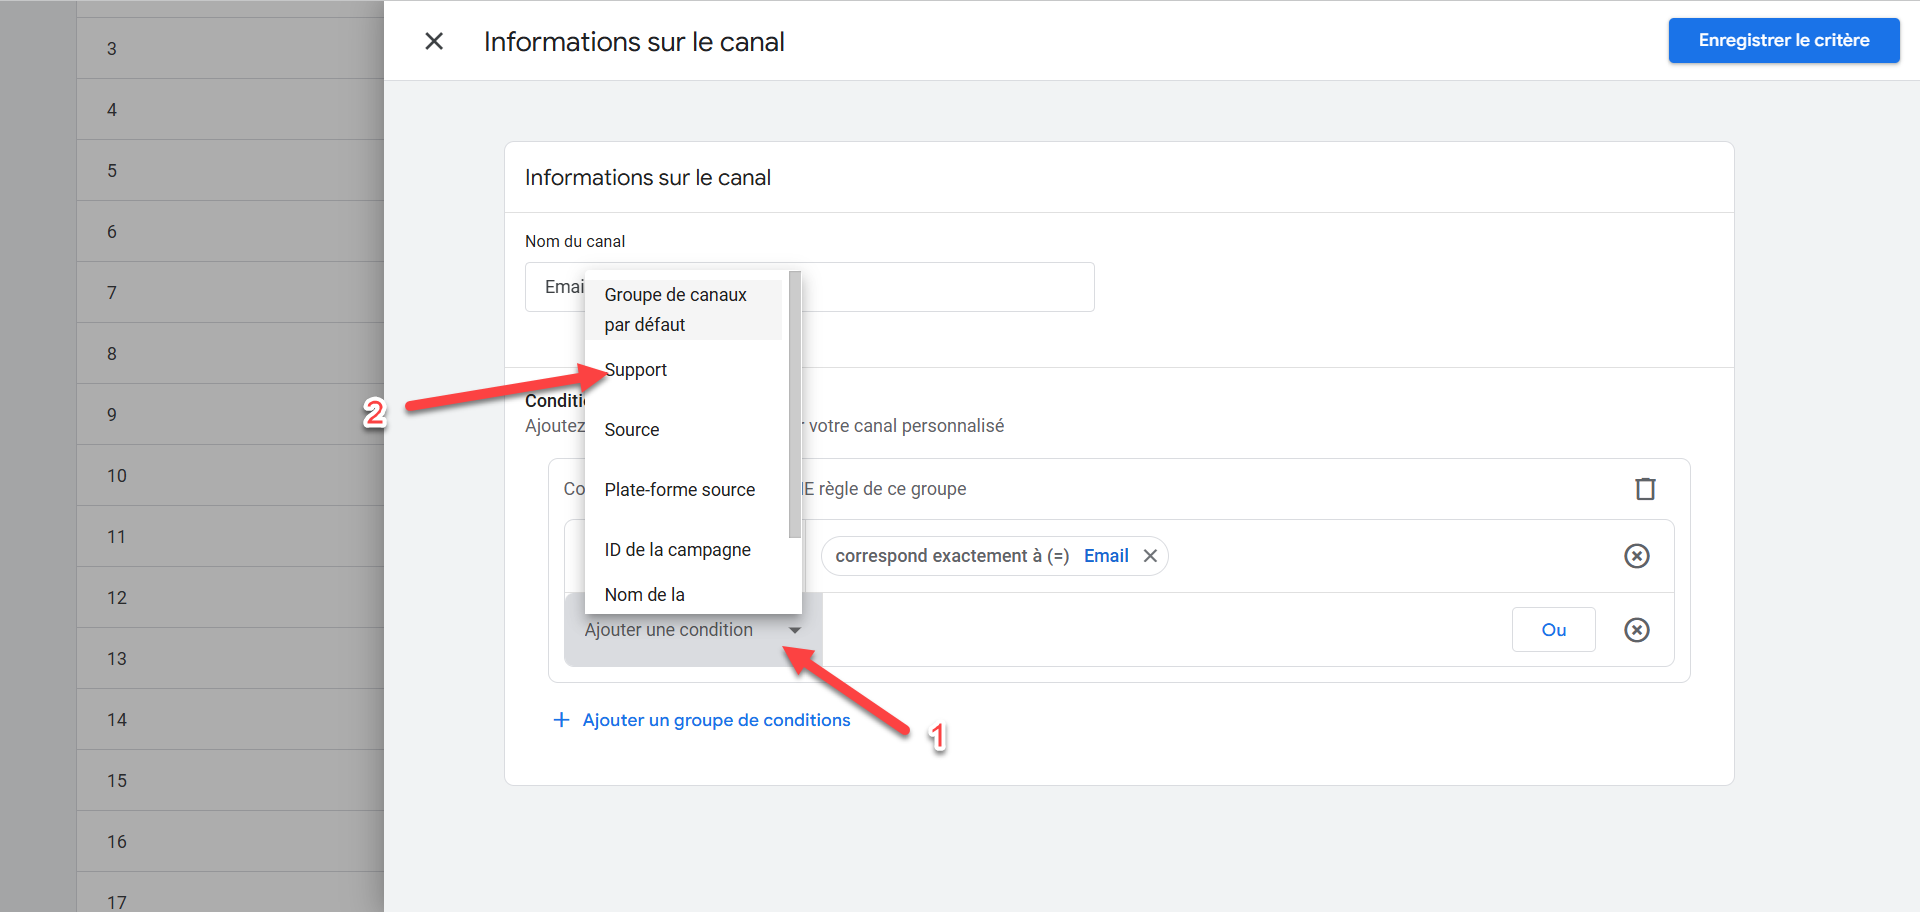Clear the Email value chip
Image resolution: width=1920 pixels, height=912 pixels.
(1151, 556)
